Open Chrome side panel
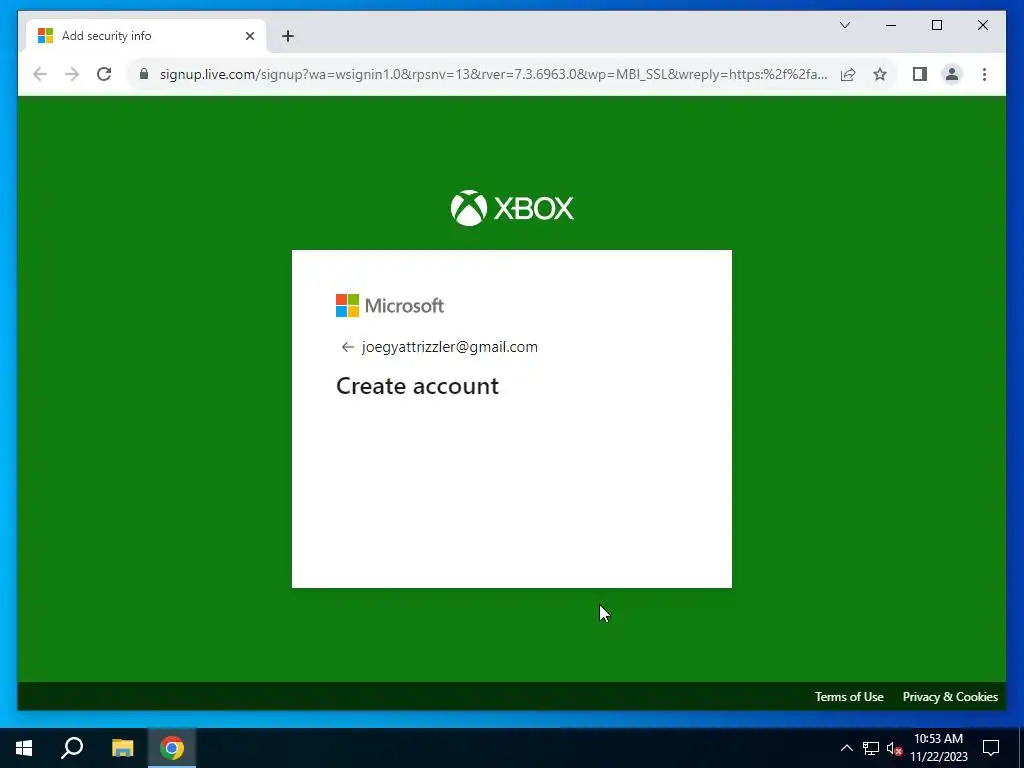 [x=920, y=74]
